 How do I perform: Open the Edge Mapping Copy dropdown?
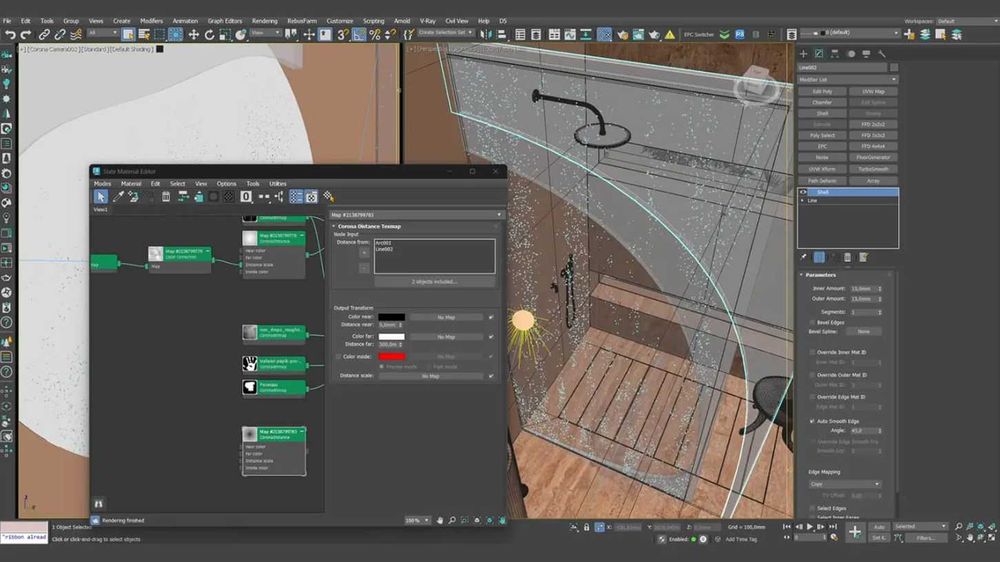click(x=844, y=484)
